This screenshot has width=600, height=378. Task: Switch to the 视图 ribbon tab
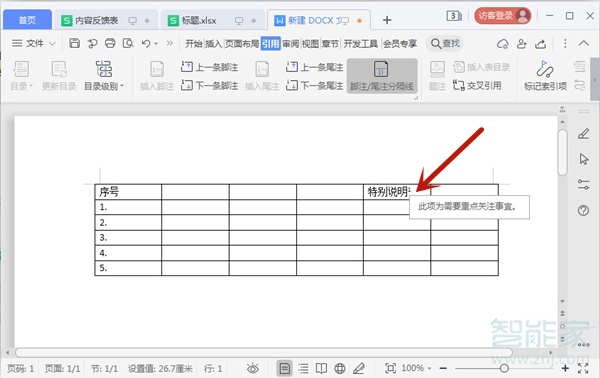(310, 44)
